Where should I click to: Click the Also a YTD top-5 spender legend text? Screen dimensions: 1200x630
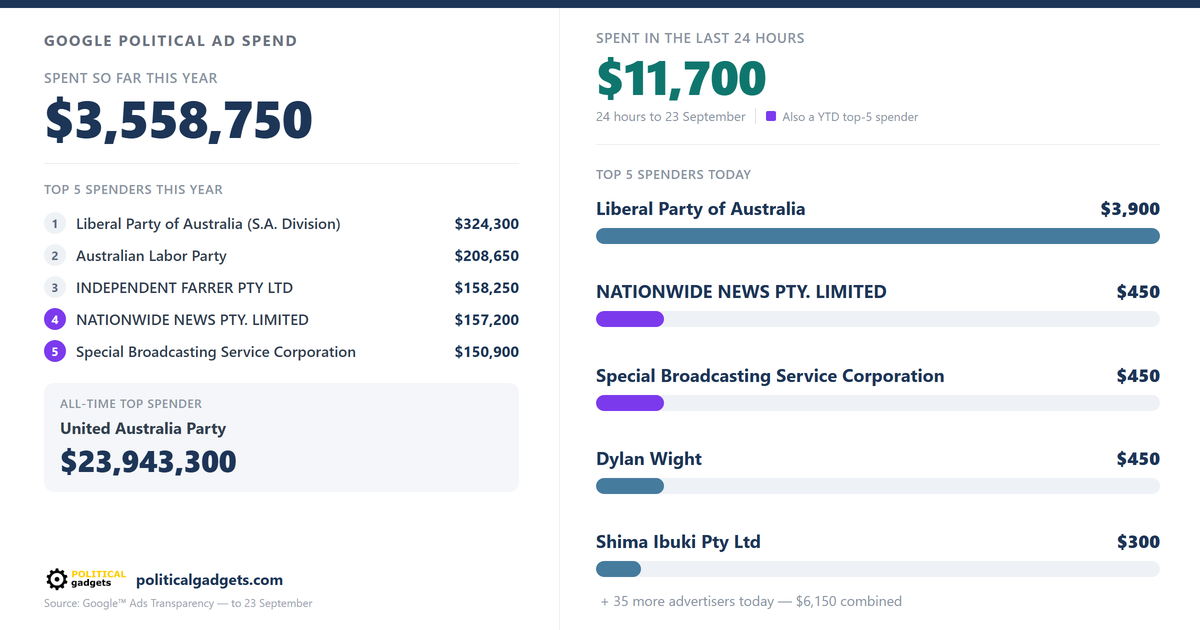pos(850,117)
